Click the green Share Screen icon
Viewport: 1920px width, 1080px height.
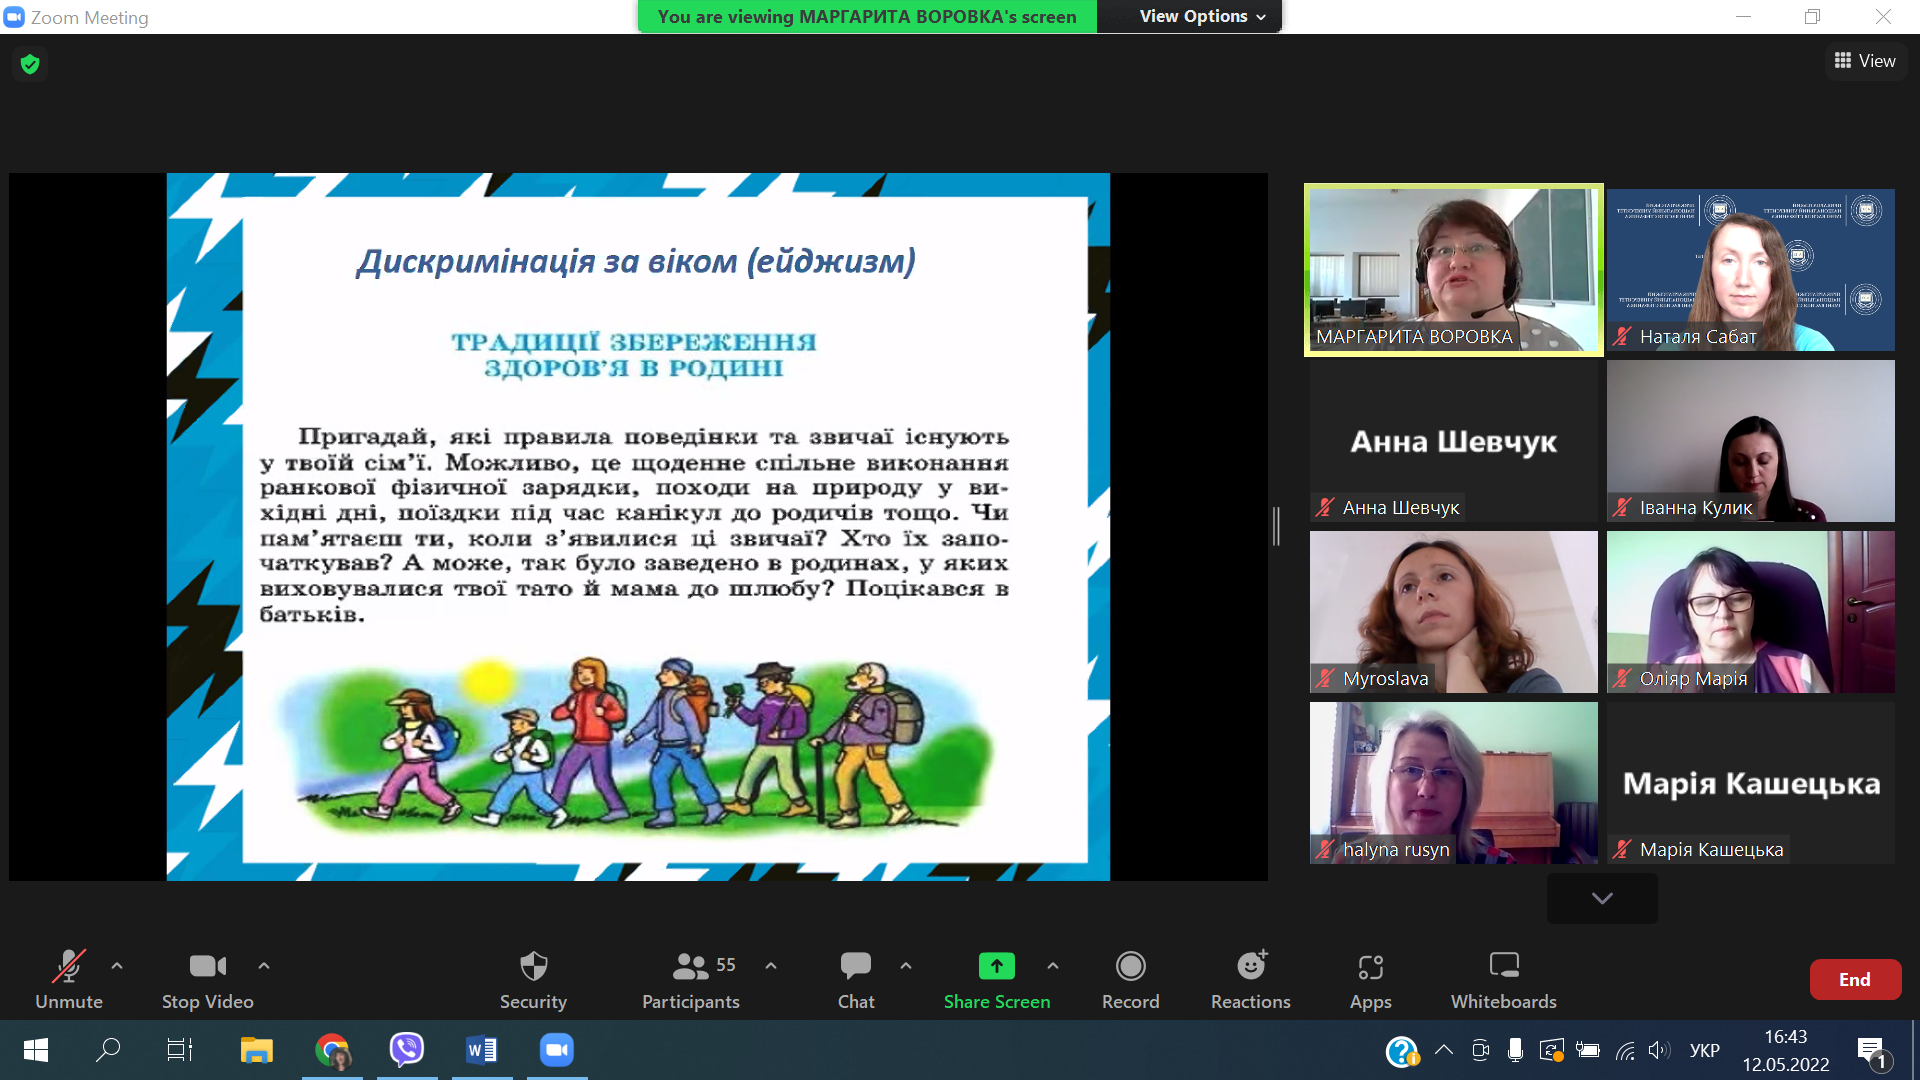(996, 966)
